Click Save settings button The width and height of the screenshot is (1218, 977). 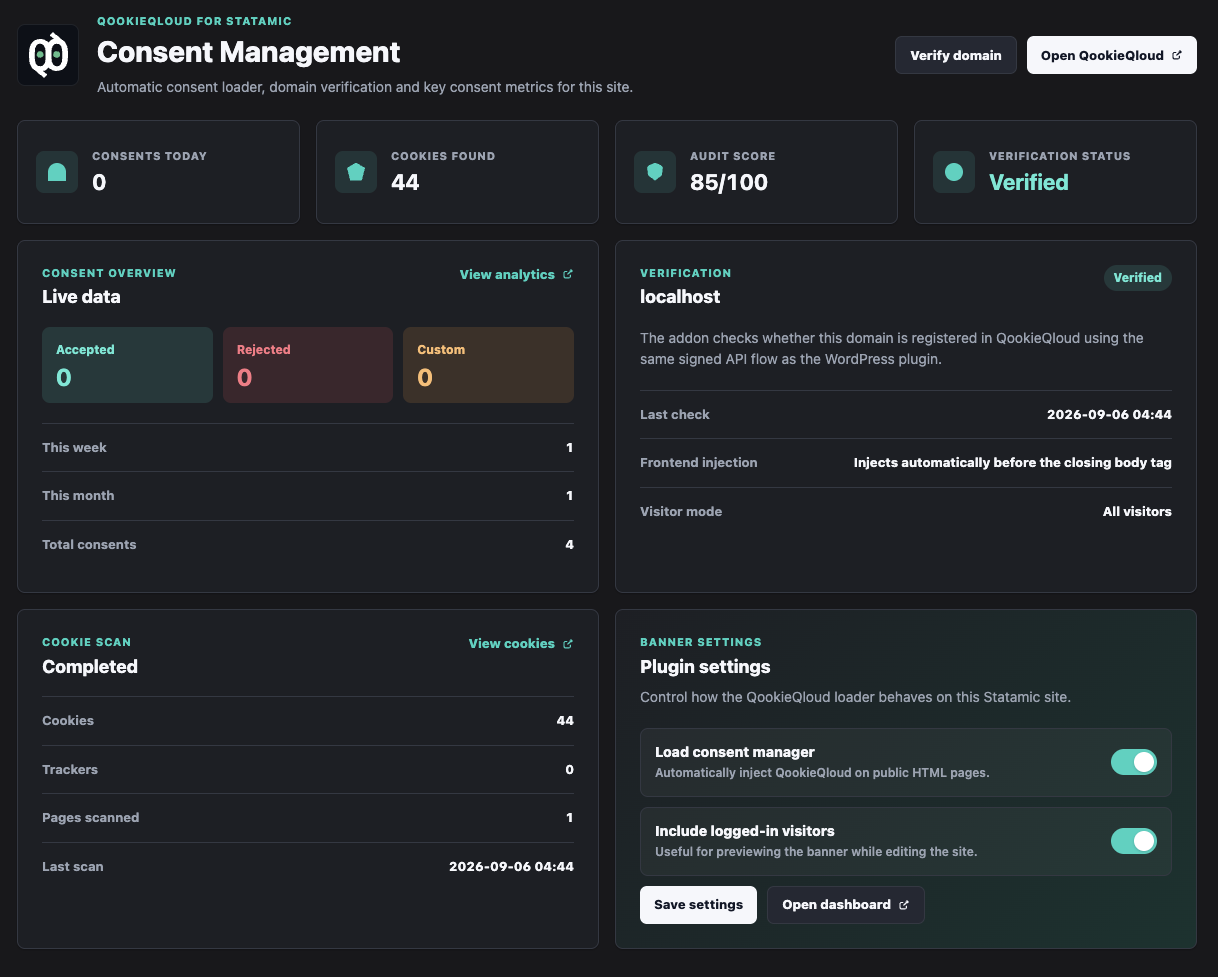pyautogui.click(x=698, y=905)
